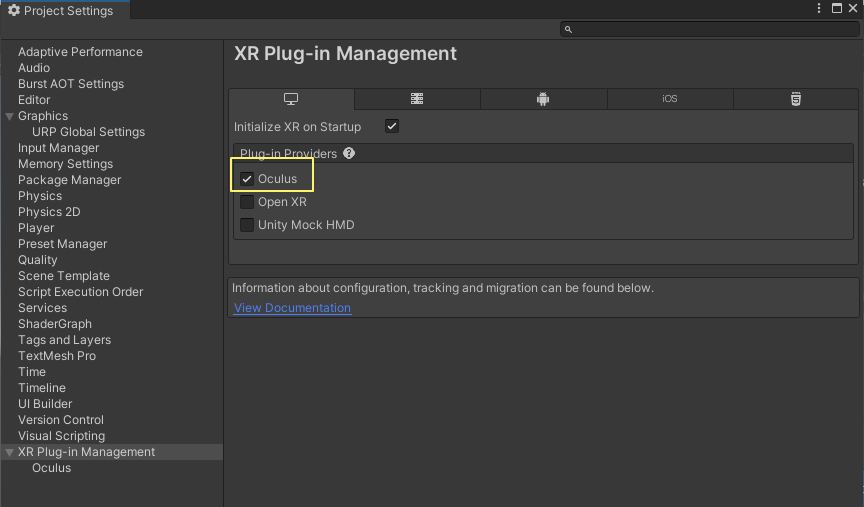
Task: Select ShaderGraph settings
Action: tap(55, 323)
